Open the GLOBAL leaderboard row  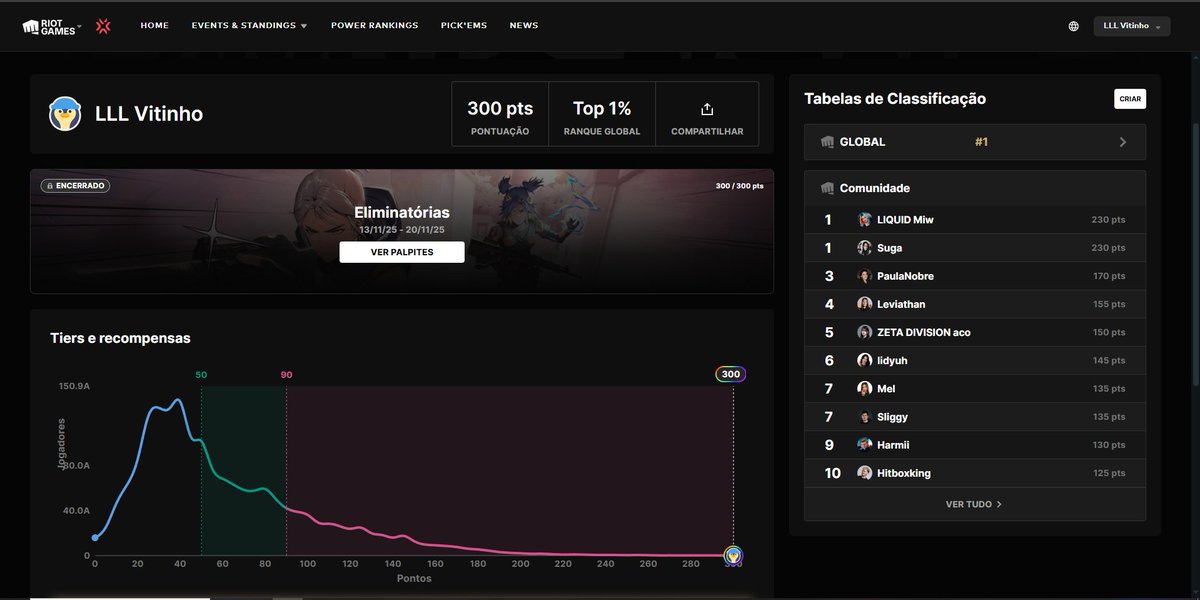tap(975, 142)
